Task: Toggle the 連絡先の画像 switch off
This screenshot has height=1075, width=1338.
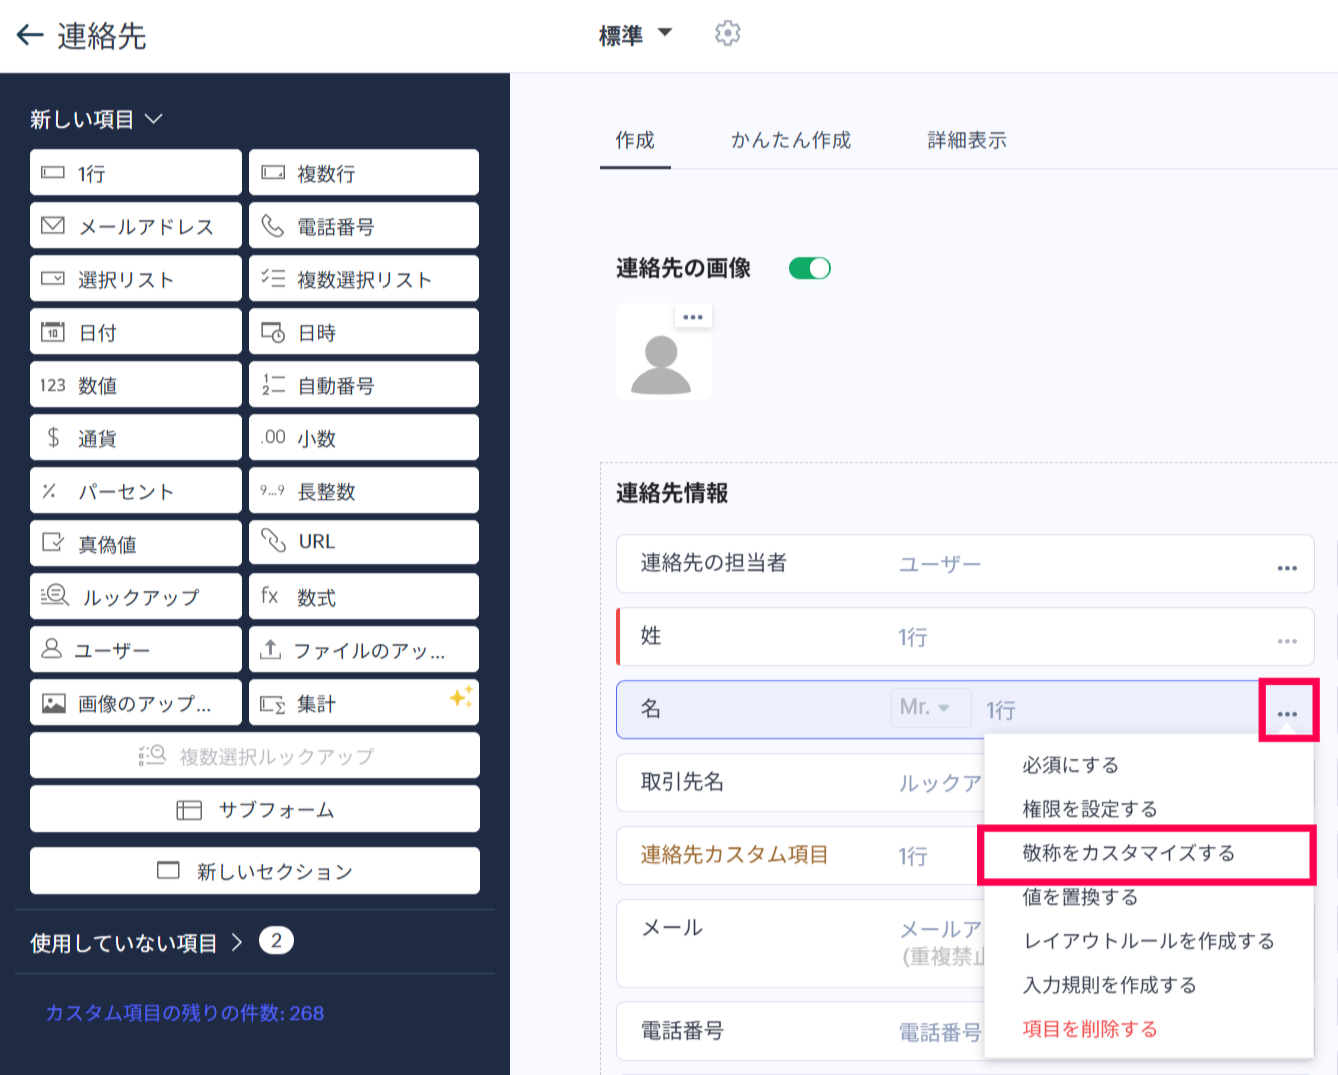Action: click(809, 268)
